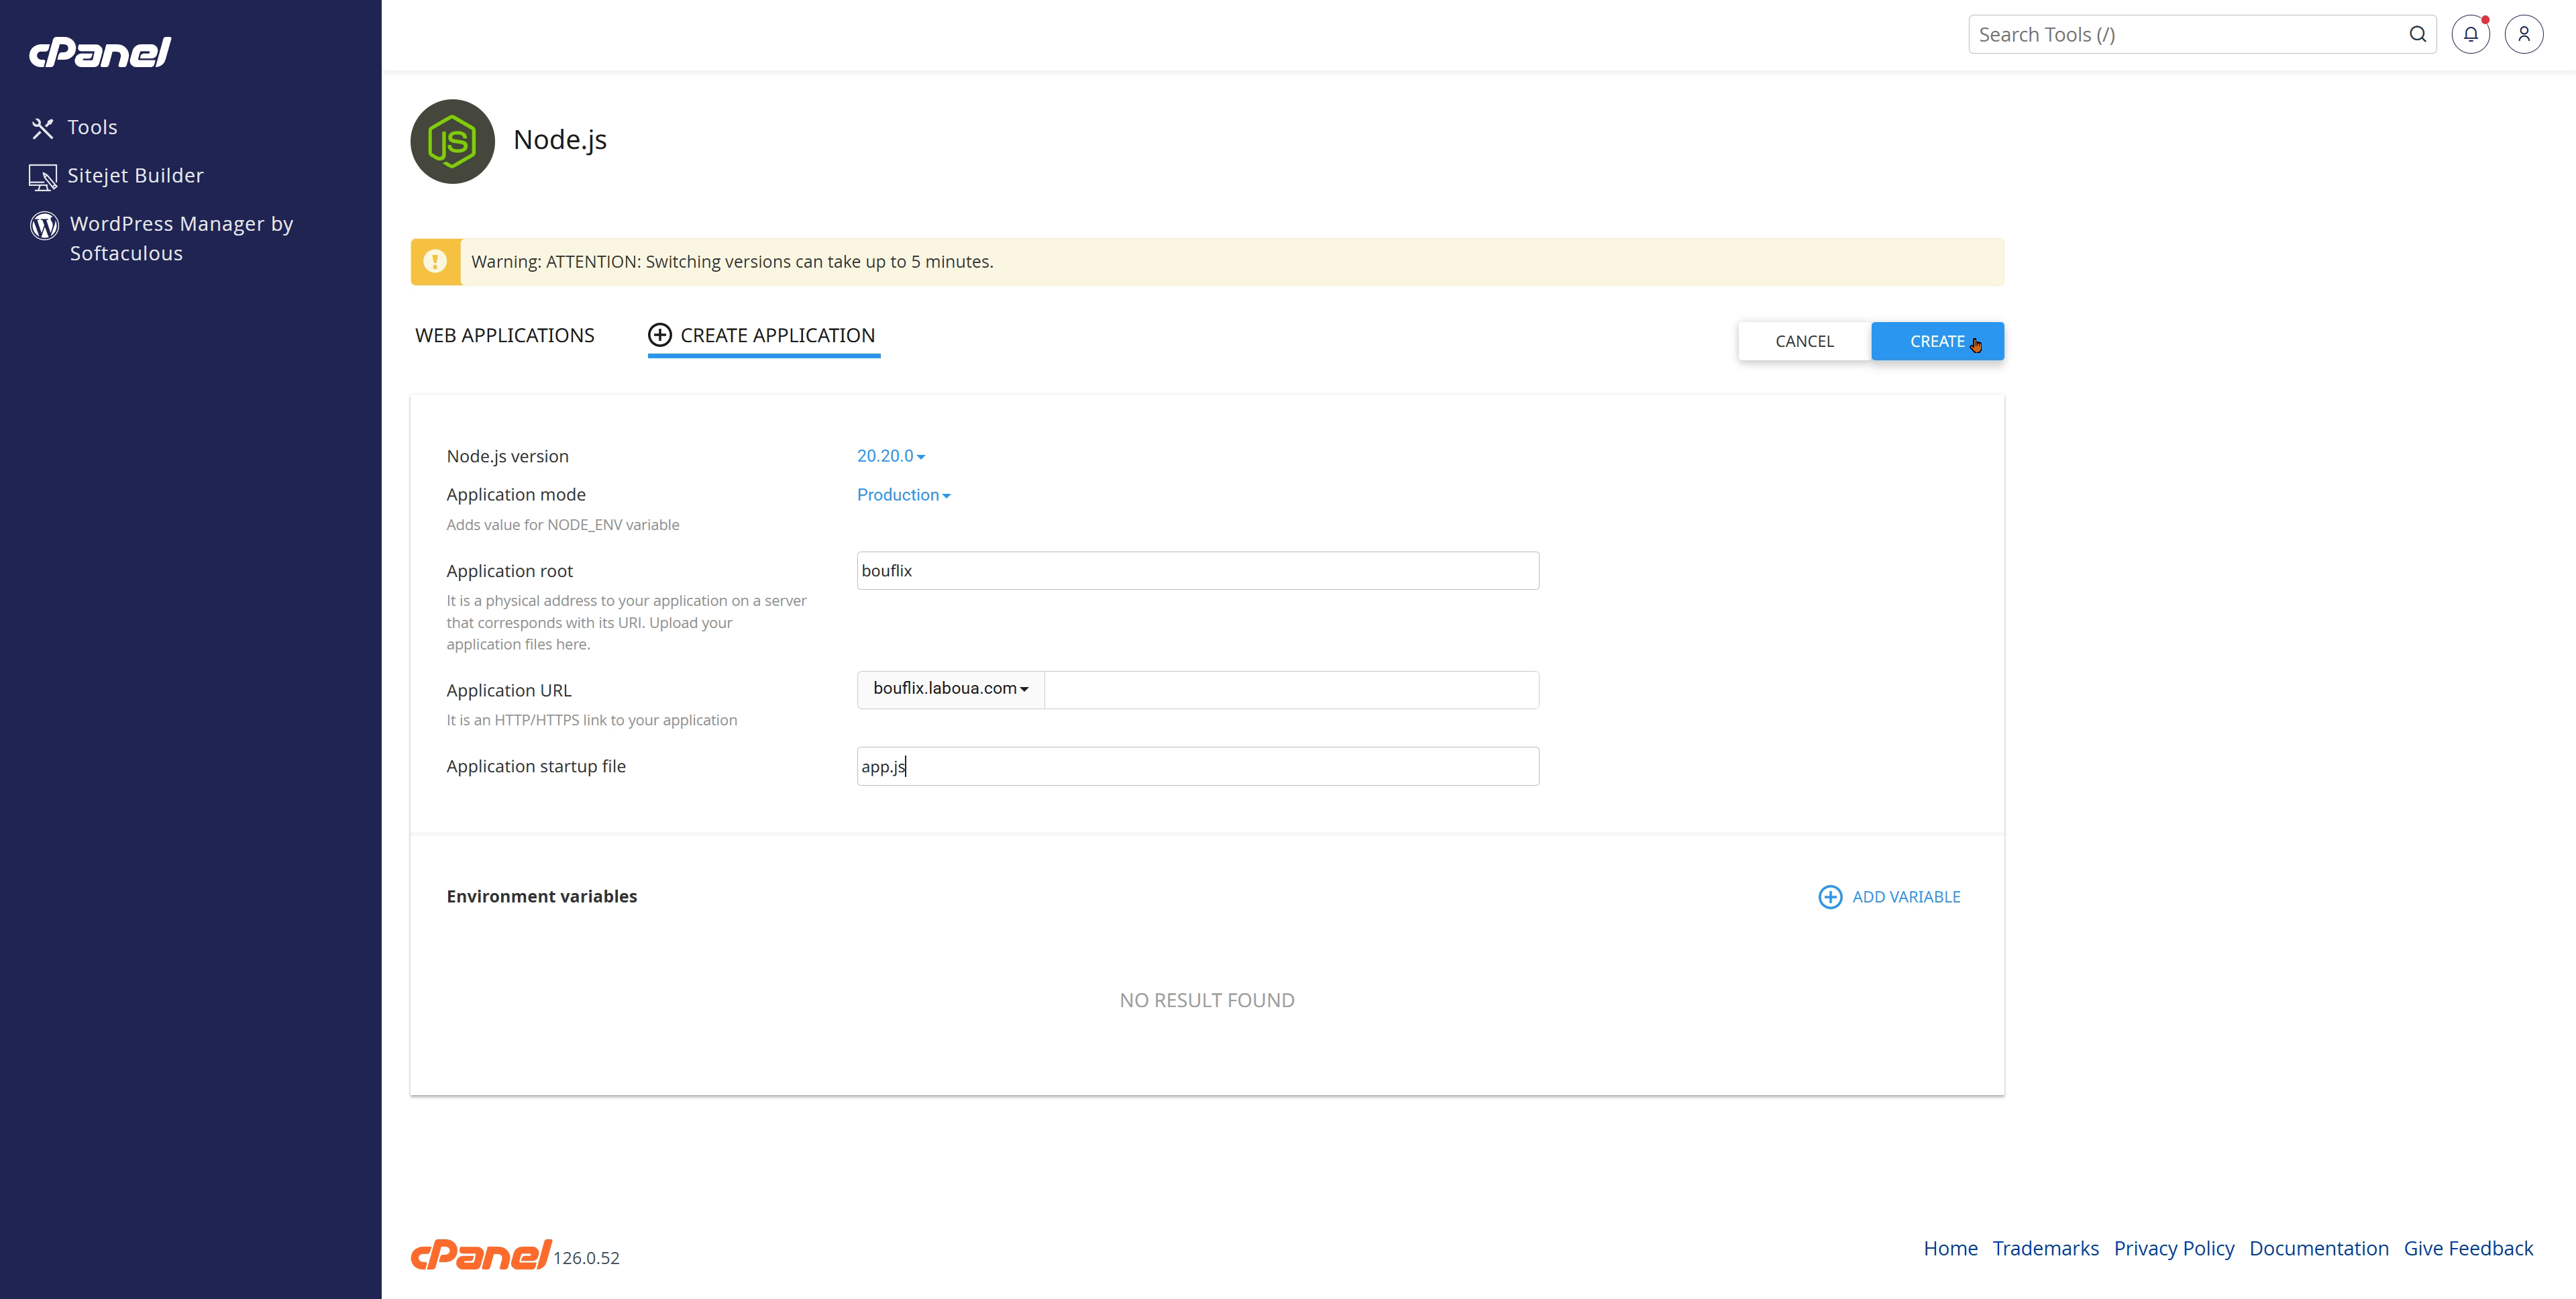Image resolution: width=2576 pixels, height=1299 pixels.
Task: Click the 'Application root' label
Action: (509, 571)
